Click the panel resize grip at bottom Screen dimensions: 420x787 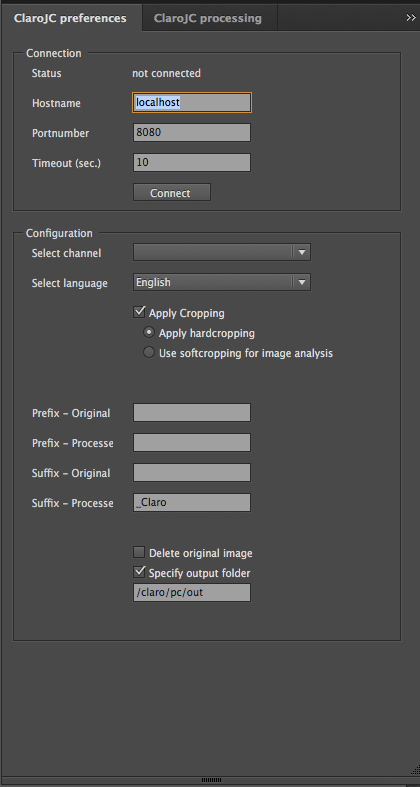pos(211,780)
